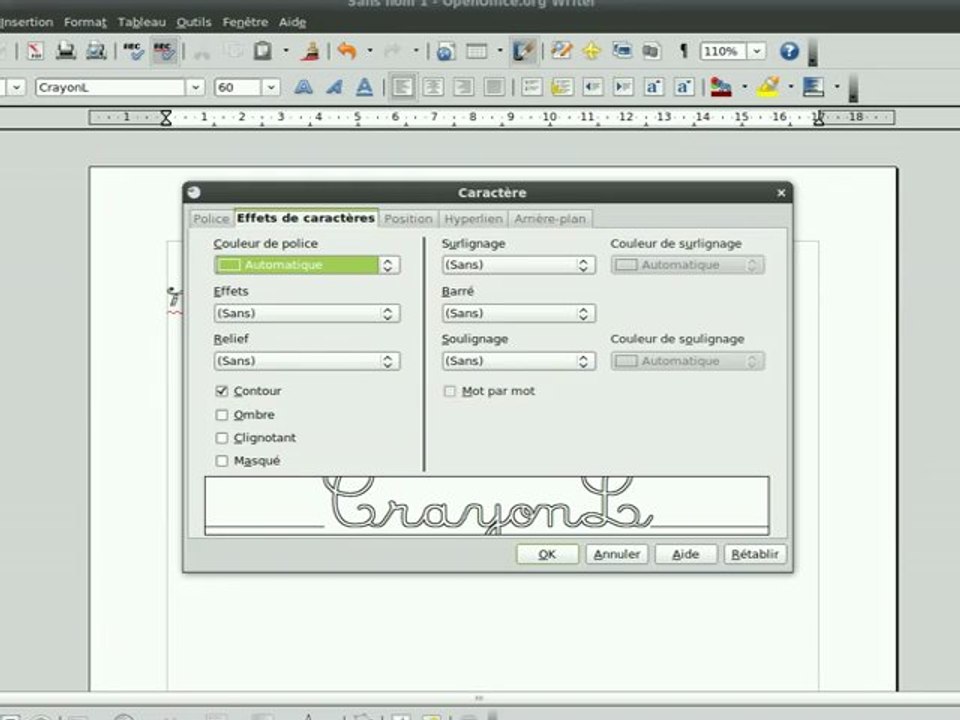Open the Couleur de police dropdown

tap(307, 264)
